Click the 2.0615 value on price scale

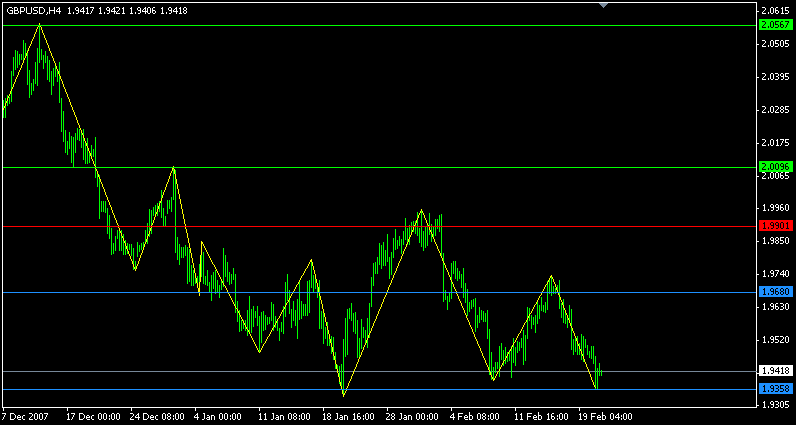(775, 11)
